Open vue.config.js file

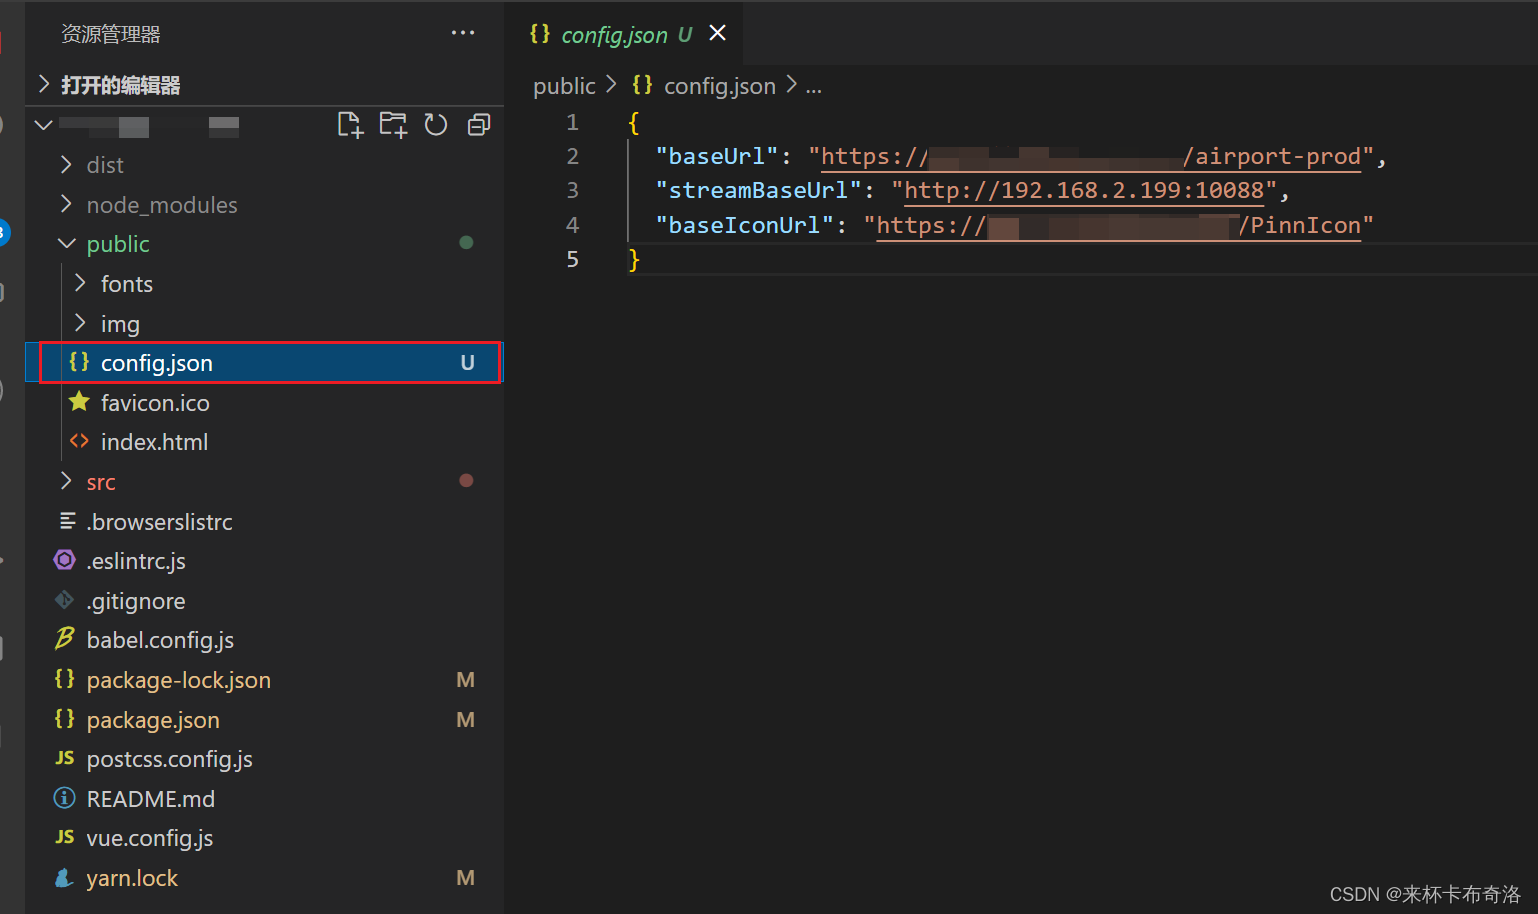[x=264, y=838]
